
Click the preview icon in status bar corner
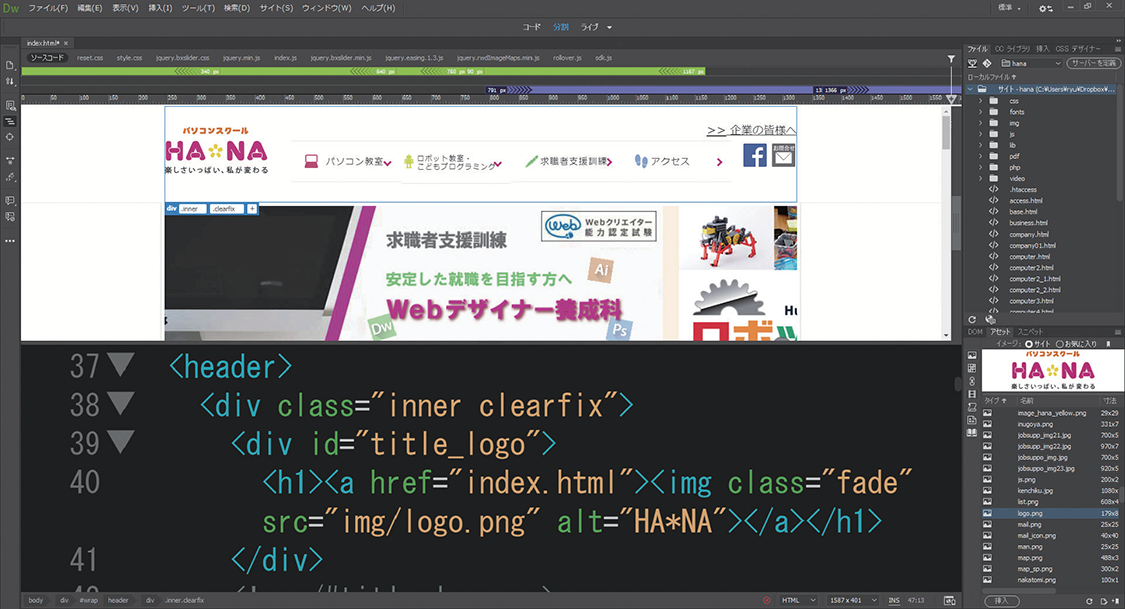[950, 600]
